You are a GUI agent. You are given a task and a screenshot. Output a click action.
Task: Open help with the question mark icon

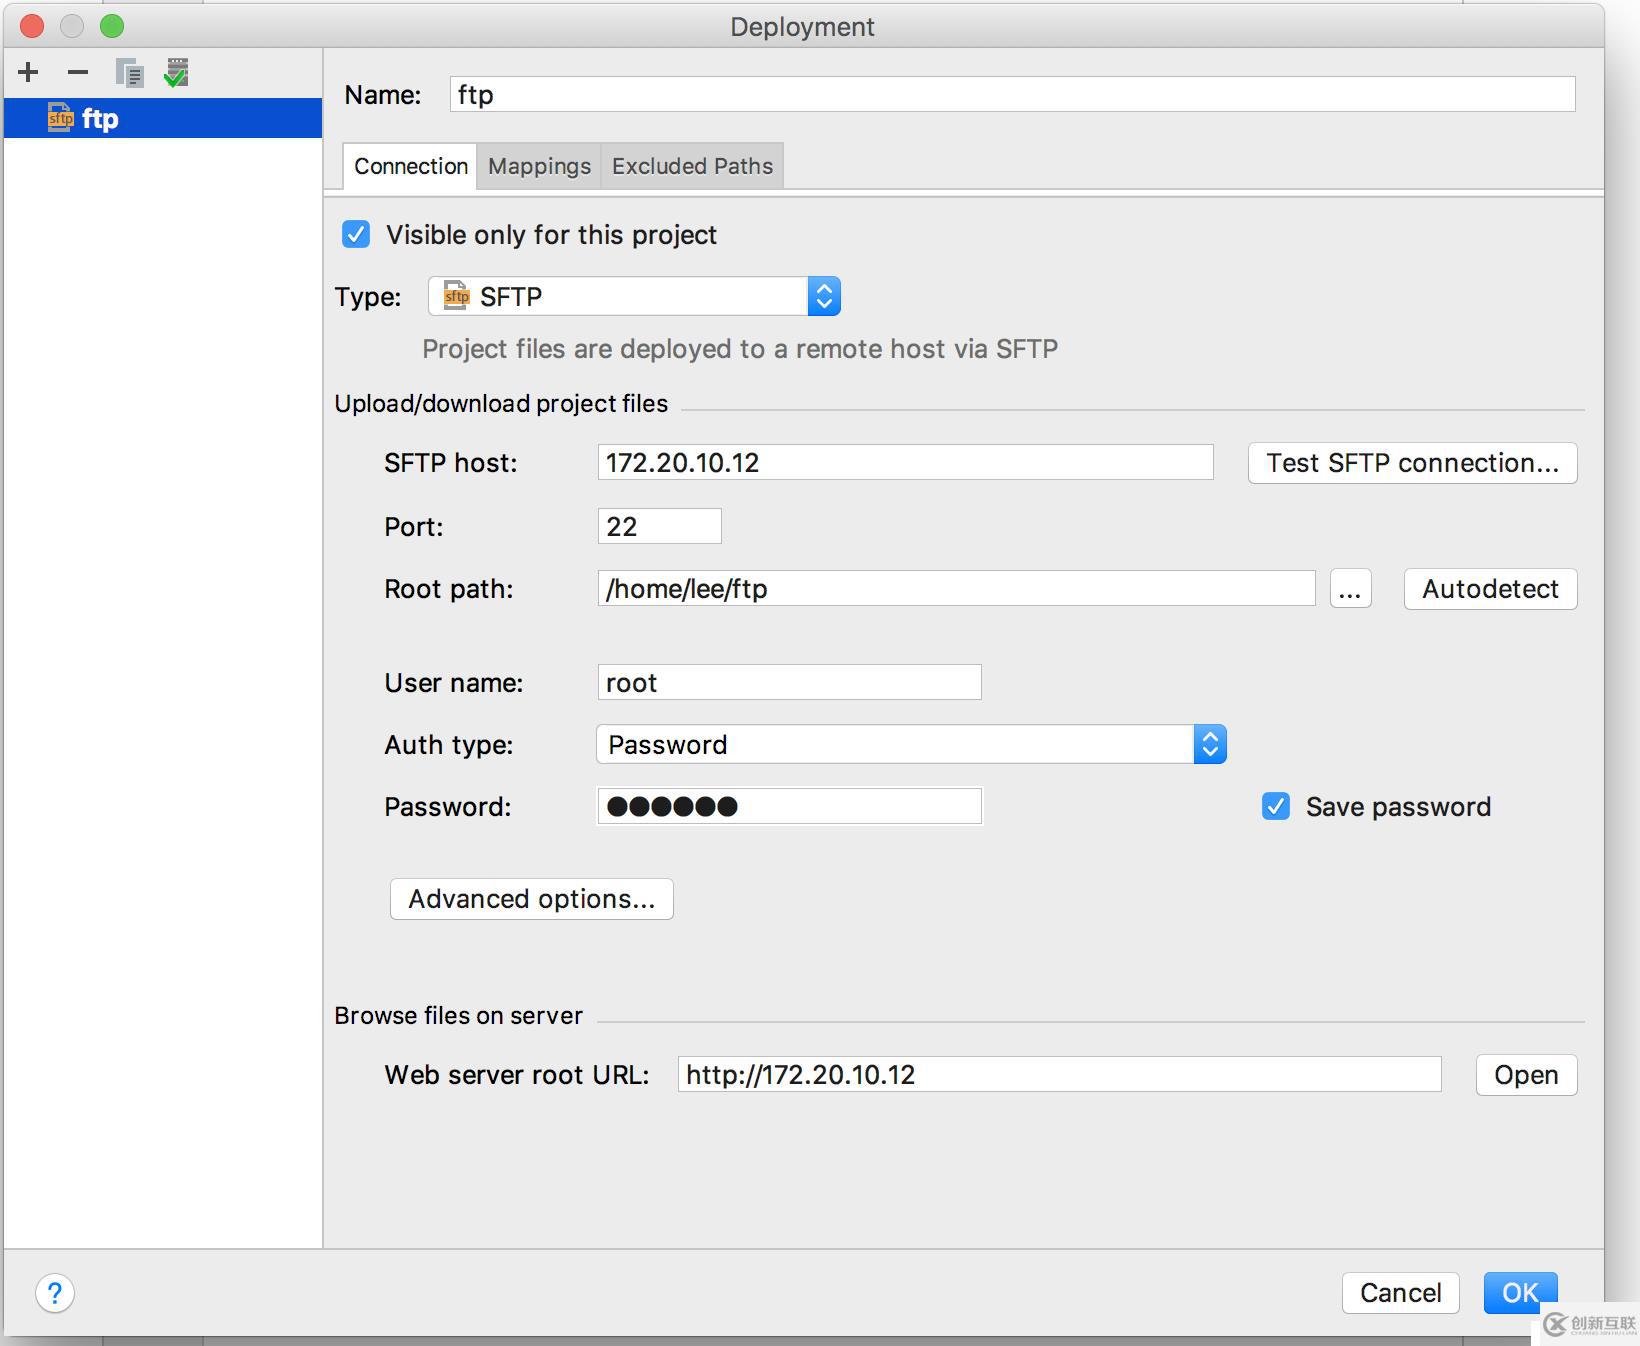pyautogui.click(x=55, y=1293)
